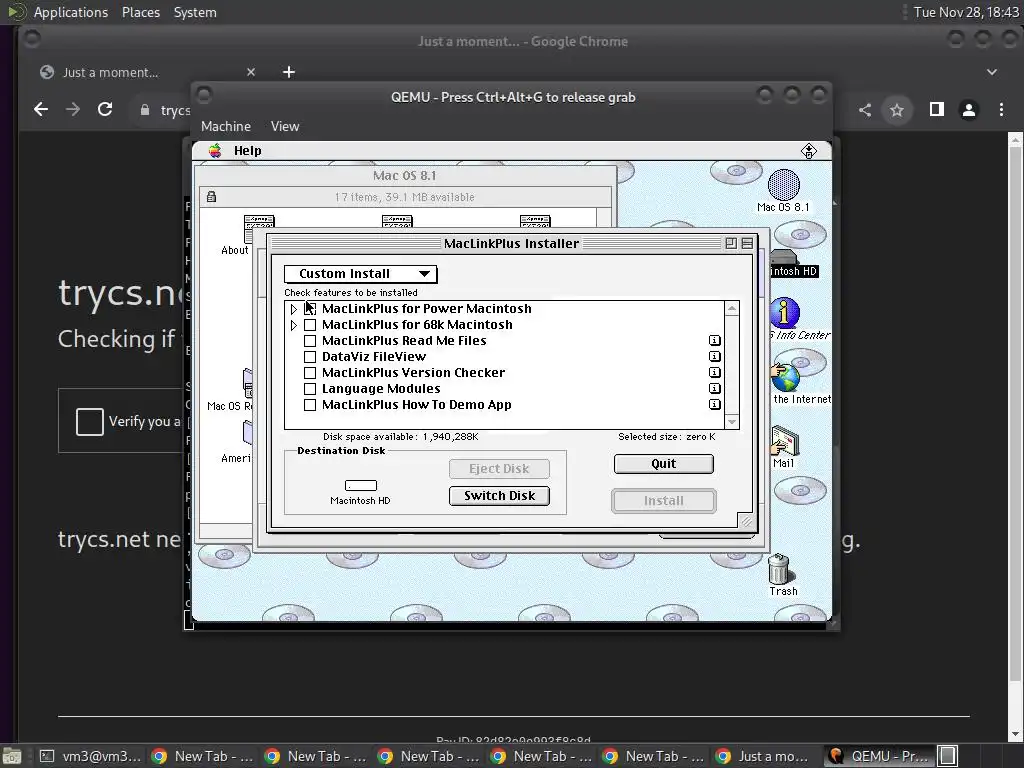Click the Quit button

tap(664, 464)
